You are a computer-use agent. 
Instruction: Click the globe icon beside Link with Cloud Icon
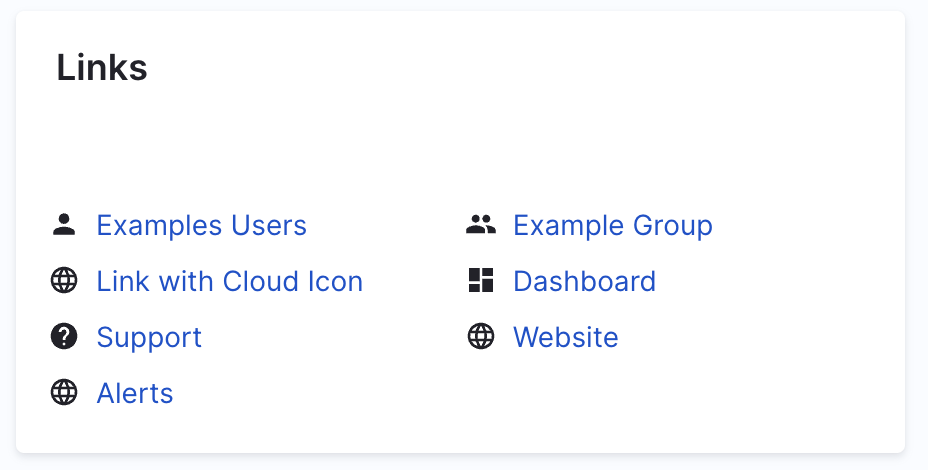click(64, 281)
